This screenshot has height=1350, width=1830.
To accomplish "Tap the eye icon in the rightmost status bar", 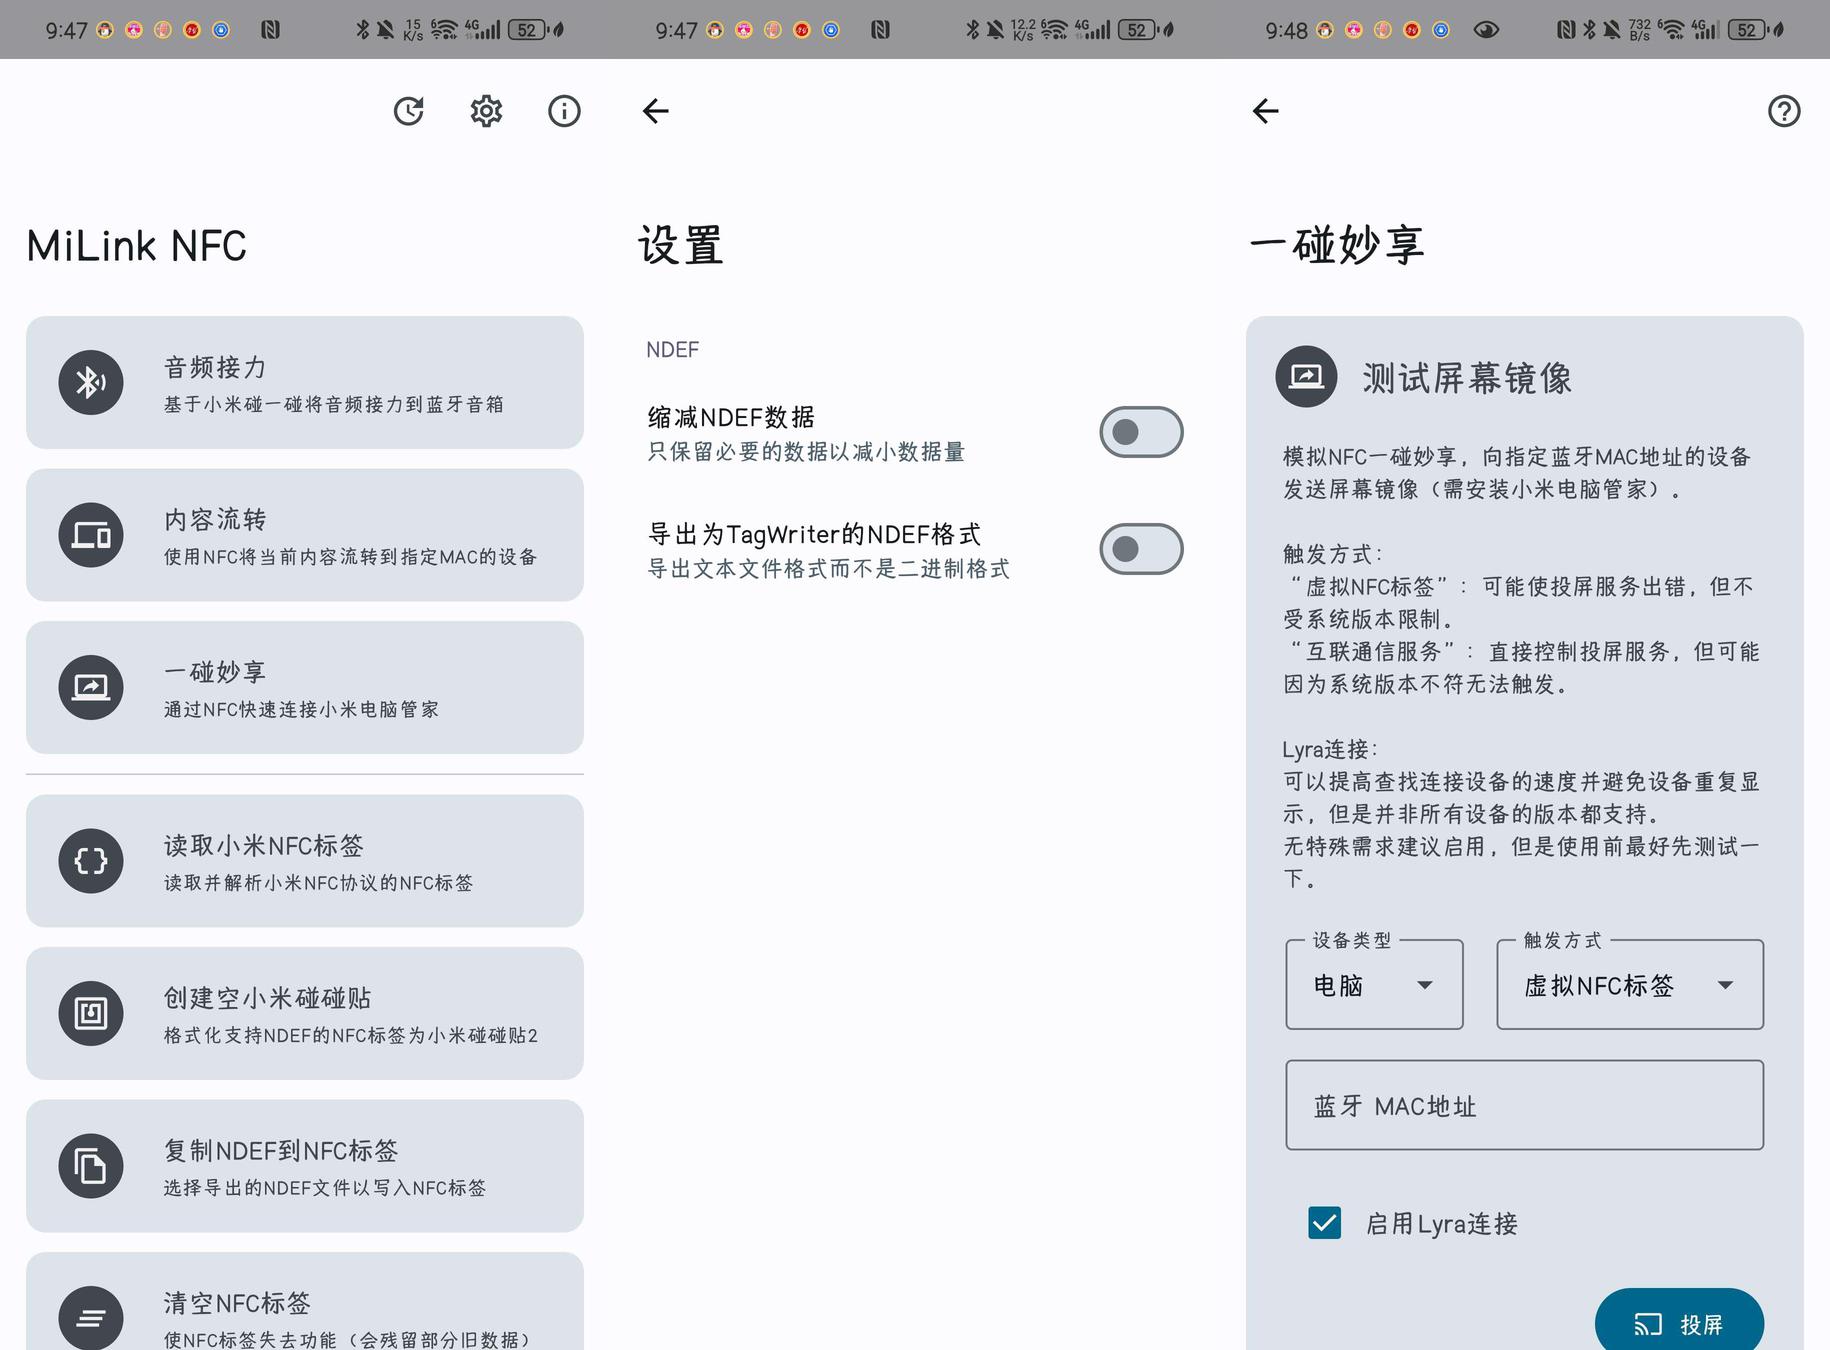I will coord(1486,30).
